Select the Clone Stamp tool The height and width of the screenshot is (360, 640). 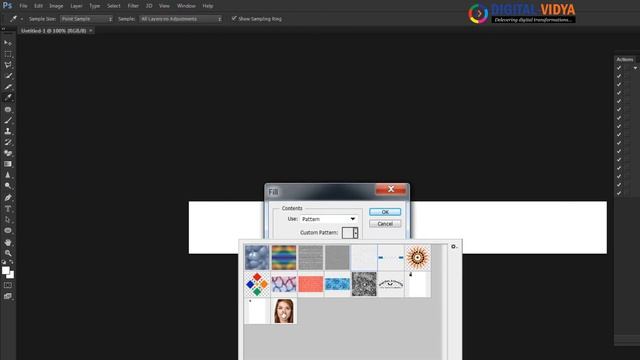coord(8,131)
